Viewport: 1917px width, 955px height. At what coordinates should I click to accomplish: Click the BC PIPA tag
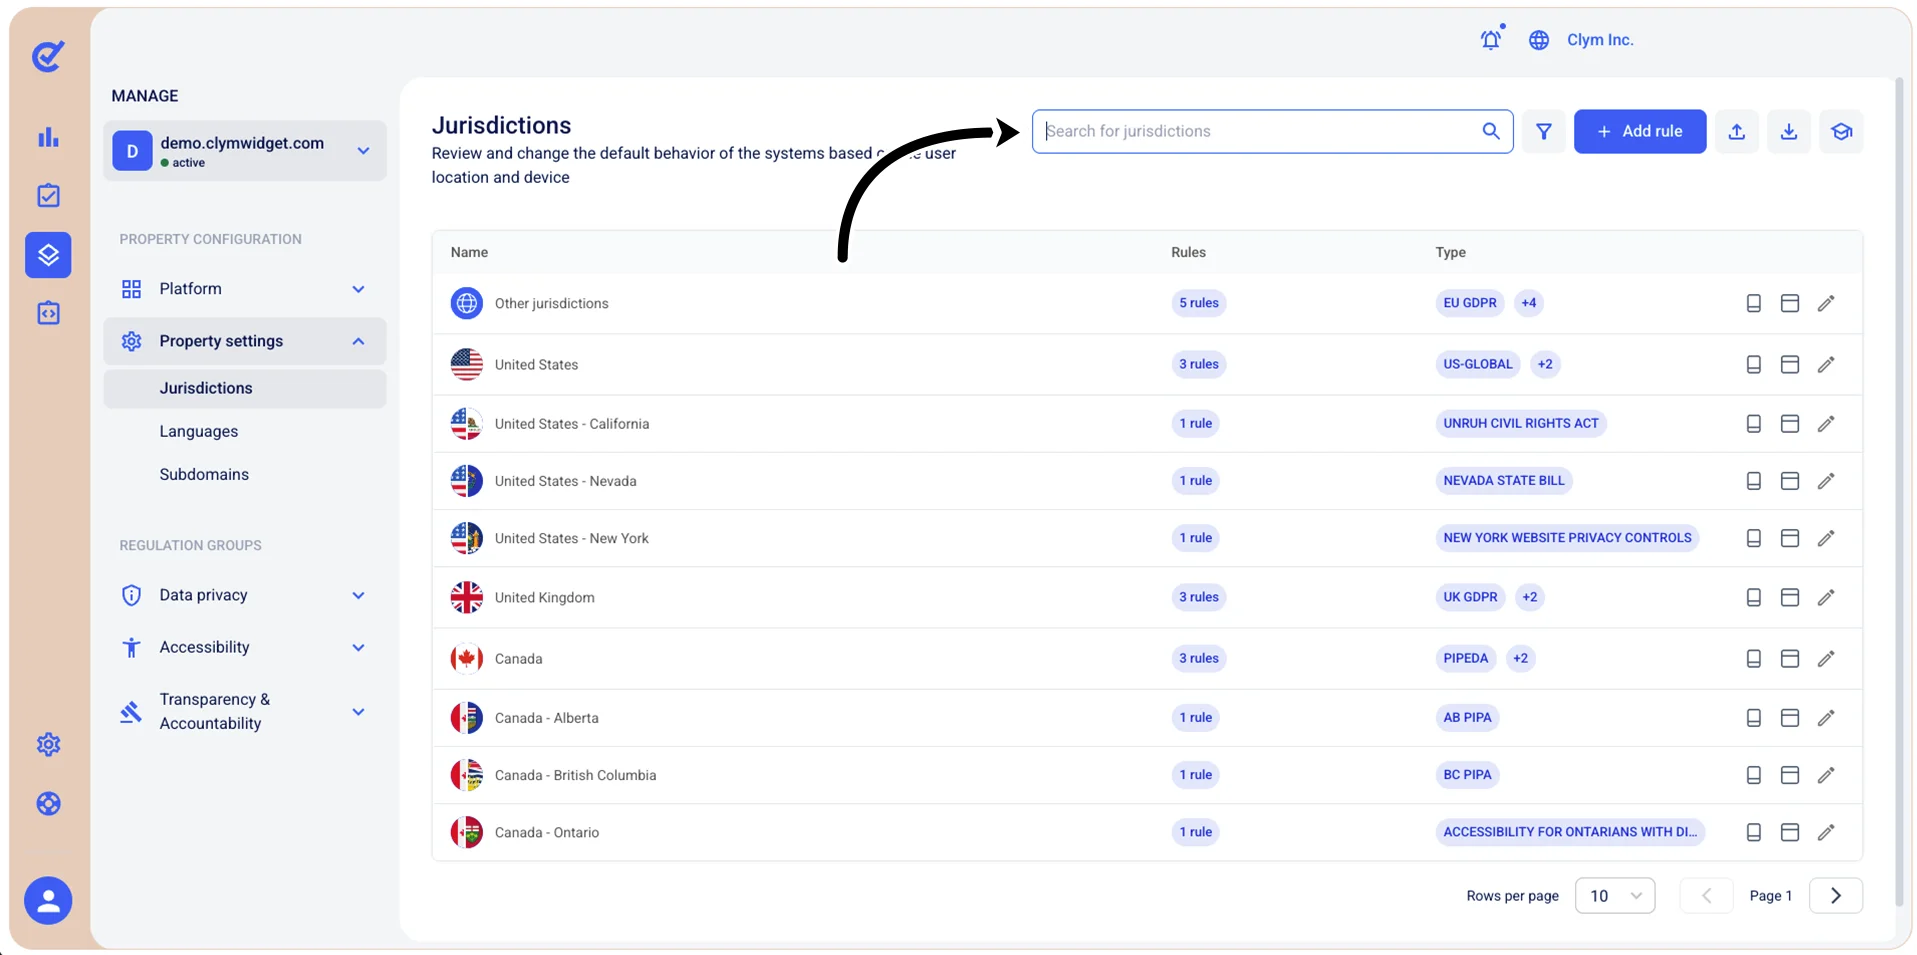point(1467,775)
